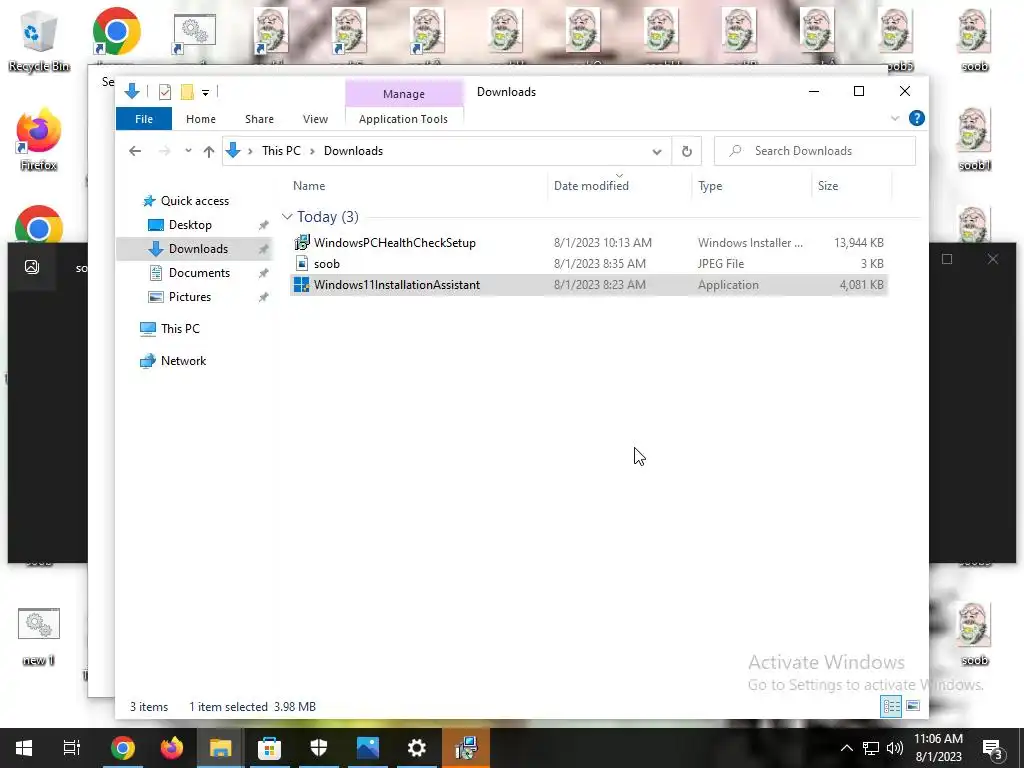Show the taskbar clock calendar
The height and width of the screenshot is (768, 1024).
tap(938, 748)
